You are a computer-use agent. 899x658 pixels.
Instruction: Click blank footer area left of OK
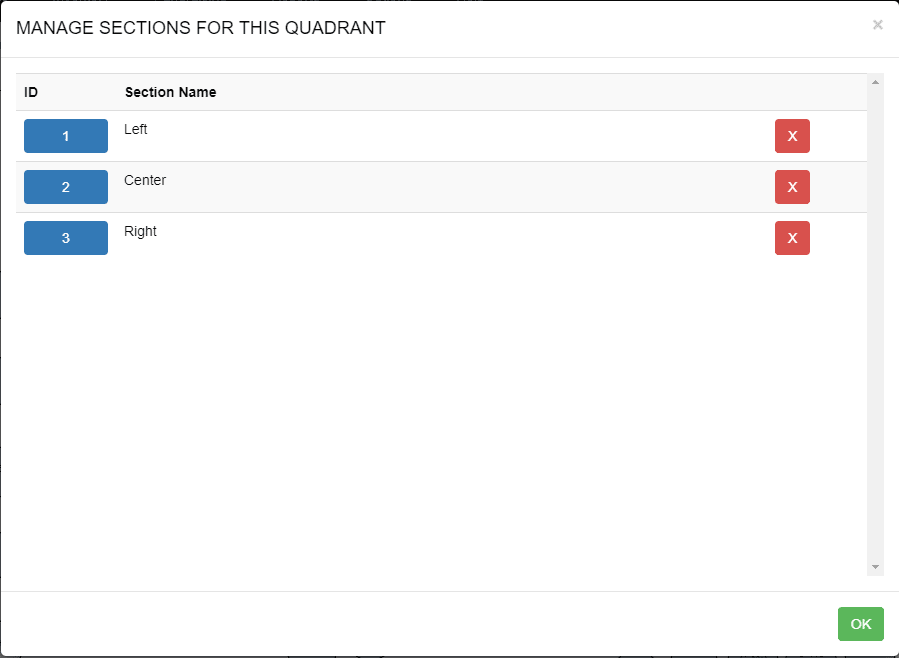[400, 624]
